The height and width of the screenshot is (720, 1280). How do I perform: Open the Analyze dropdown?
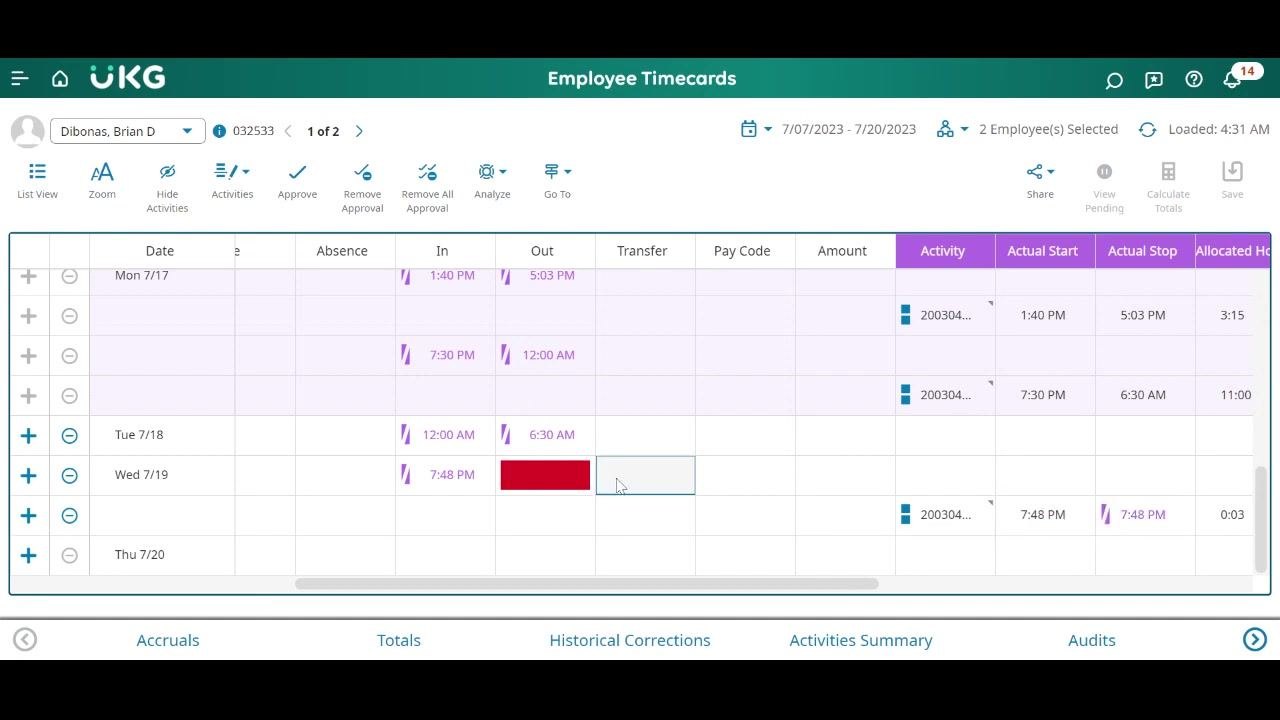tap(492, 181)
